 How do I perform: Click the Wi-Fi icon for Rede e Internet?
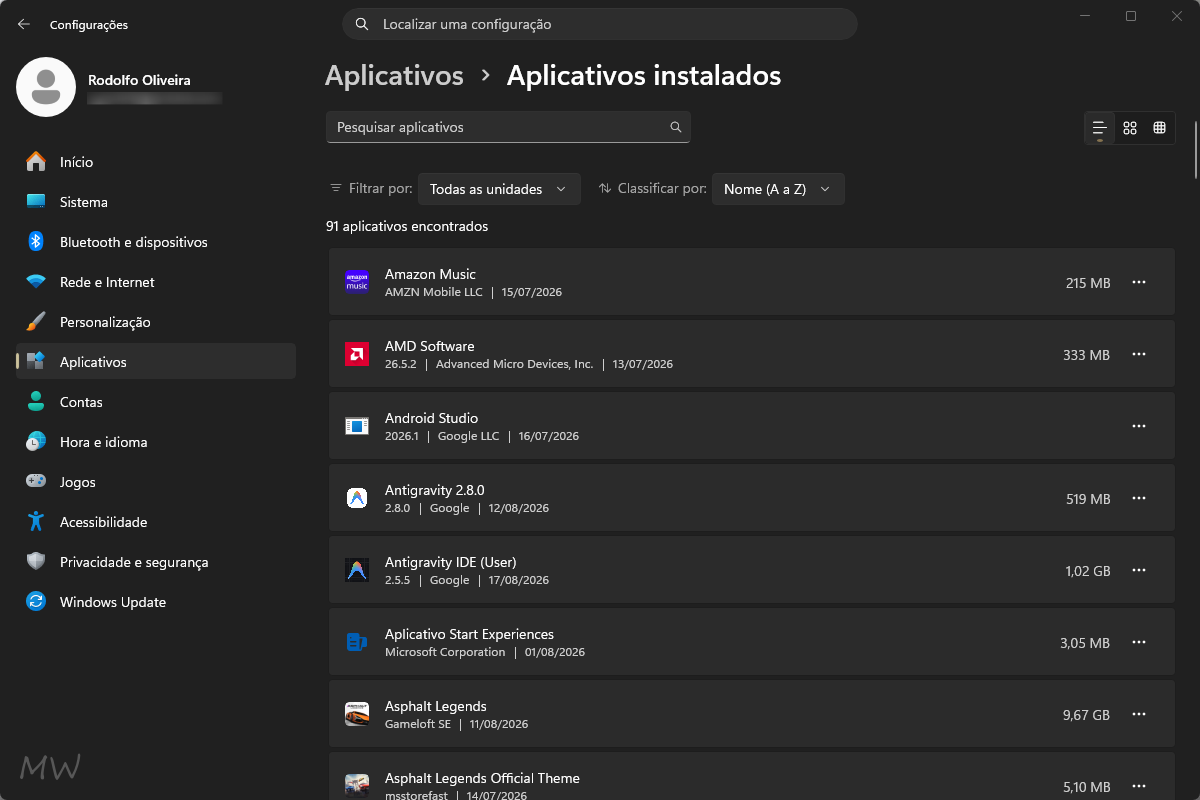36,282
